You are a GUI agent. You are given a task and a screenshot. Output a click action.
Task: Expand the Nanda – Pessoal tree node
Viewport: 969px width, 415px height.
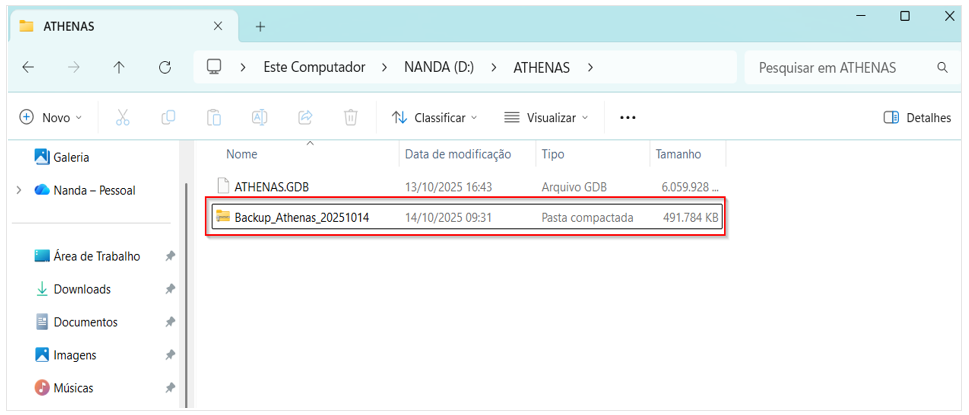coord(18,190)
